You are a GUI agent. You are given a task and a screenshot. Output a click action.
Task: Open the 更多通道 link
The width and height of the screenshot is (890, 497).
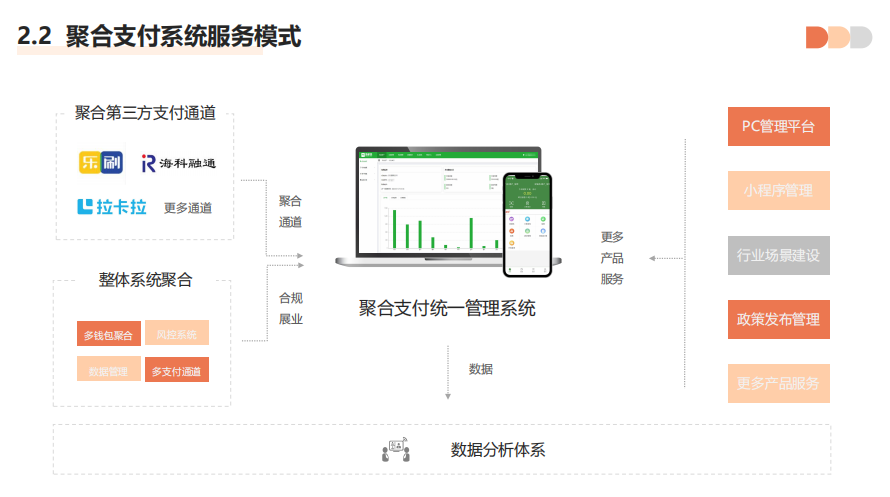(188, 208)
